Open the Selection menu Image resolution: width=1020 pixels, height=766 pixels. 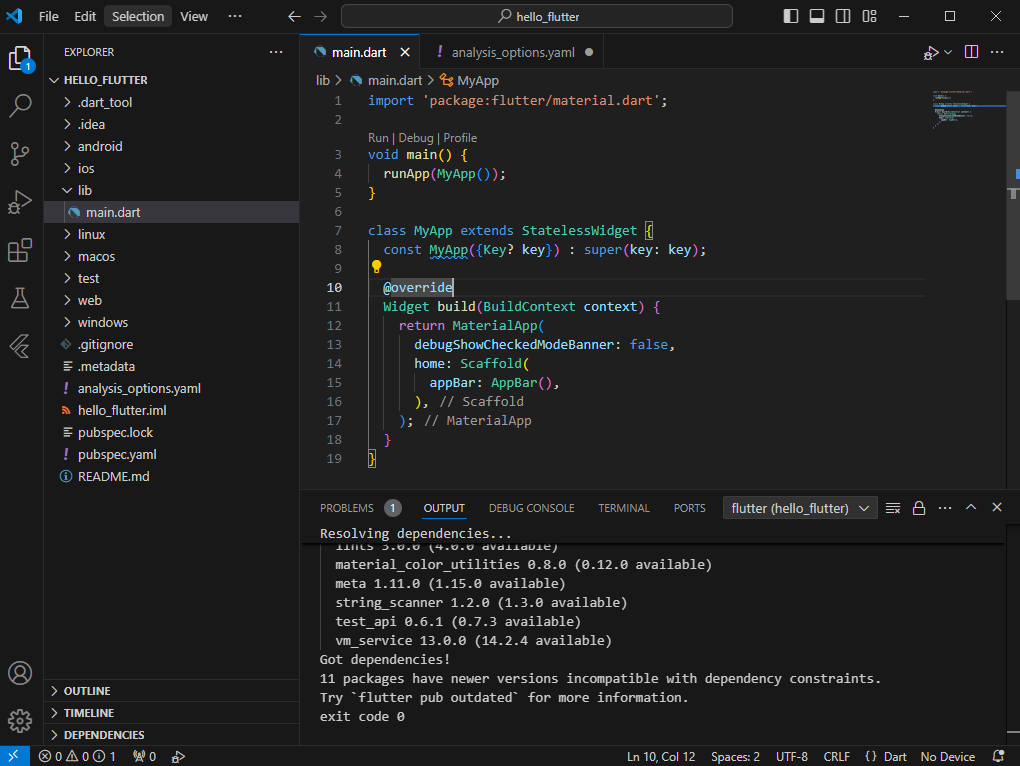[138, 16]
